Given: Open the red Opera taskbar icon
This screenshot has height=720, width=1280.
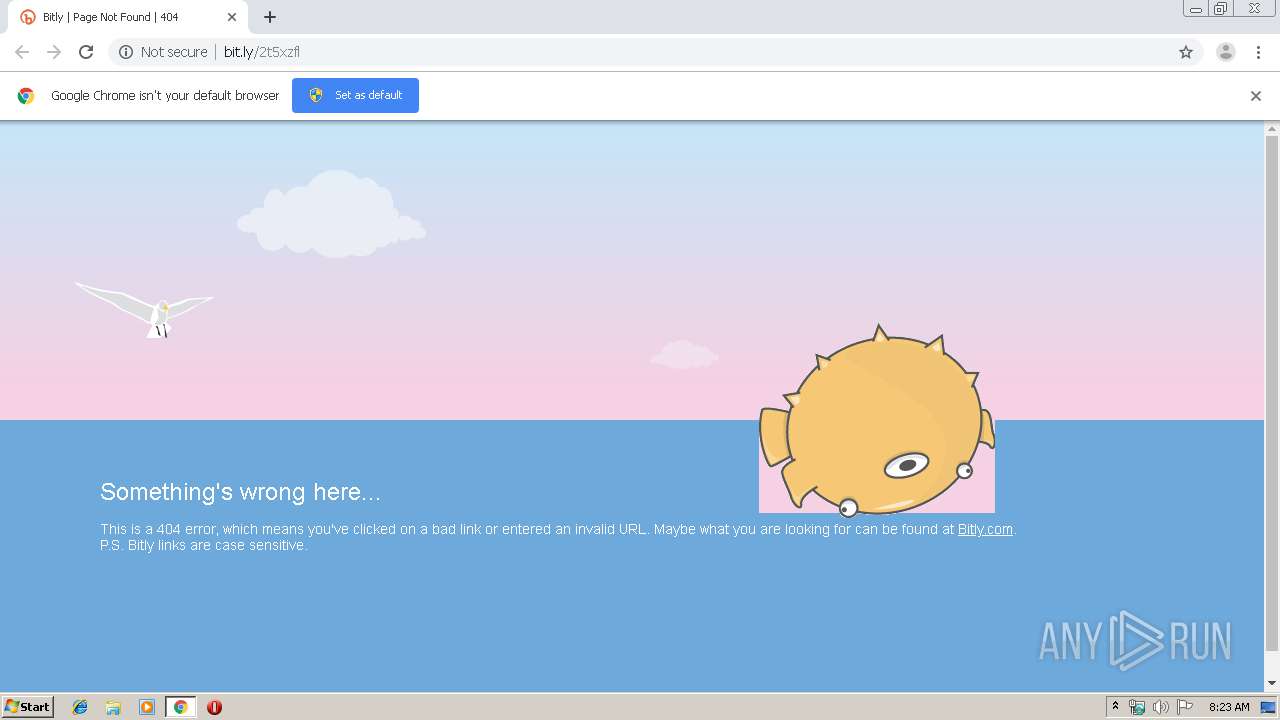Looking at the screenshot, I should (214, 707).
